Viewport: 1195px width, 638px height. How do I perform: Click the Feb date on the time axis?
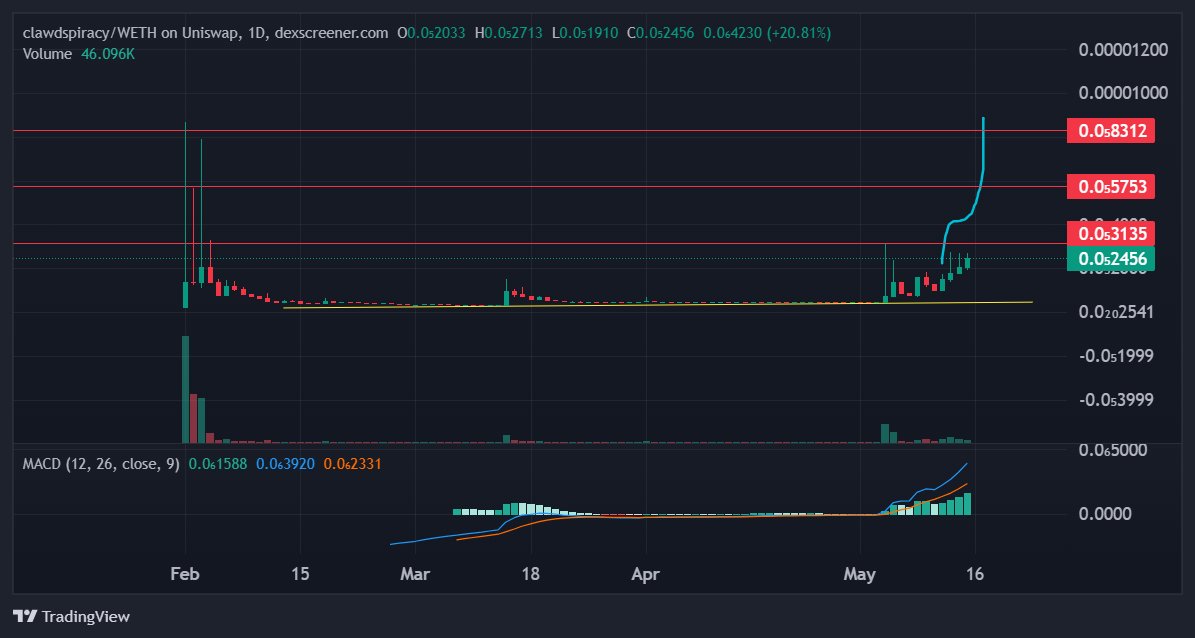point(185,572)
